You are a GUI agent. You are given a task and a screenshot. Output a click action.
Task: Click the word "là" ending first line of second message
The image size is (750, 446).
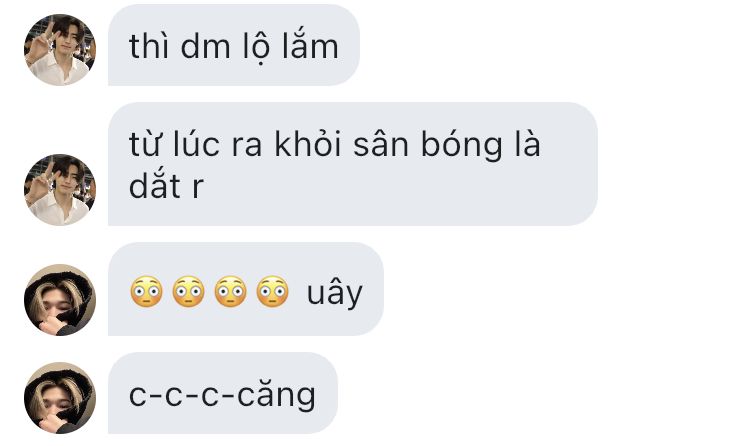coord(528,142)
